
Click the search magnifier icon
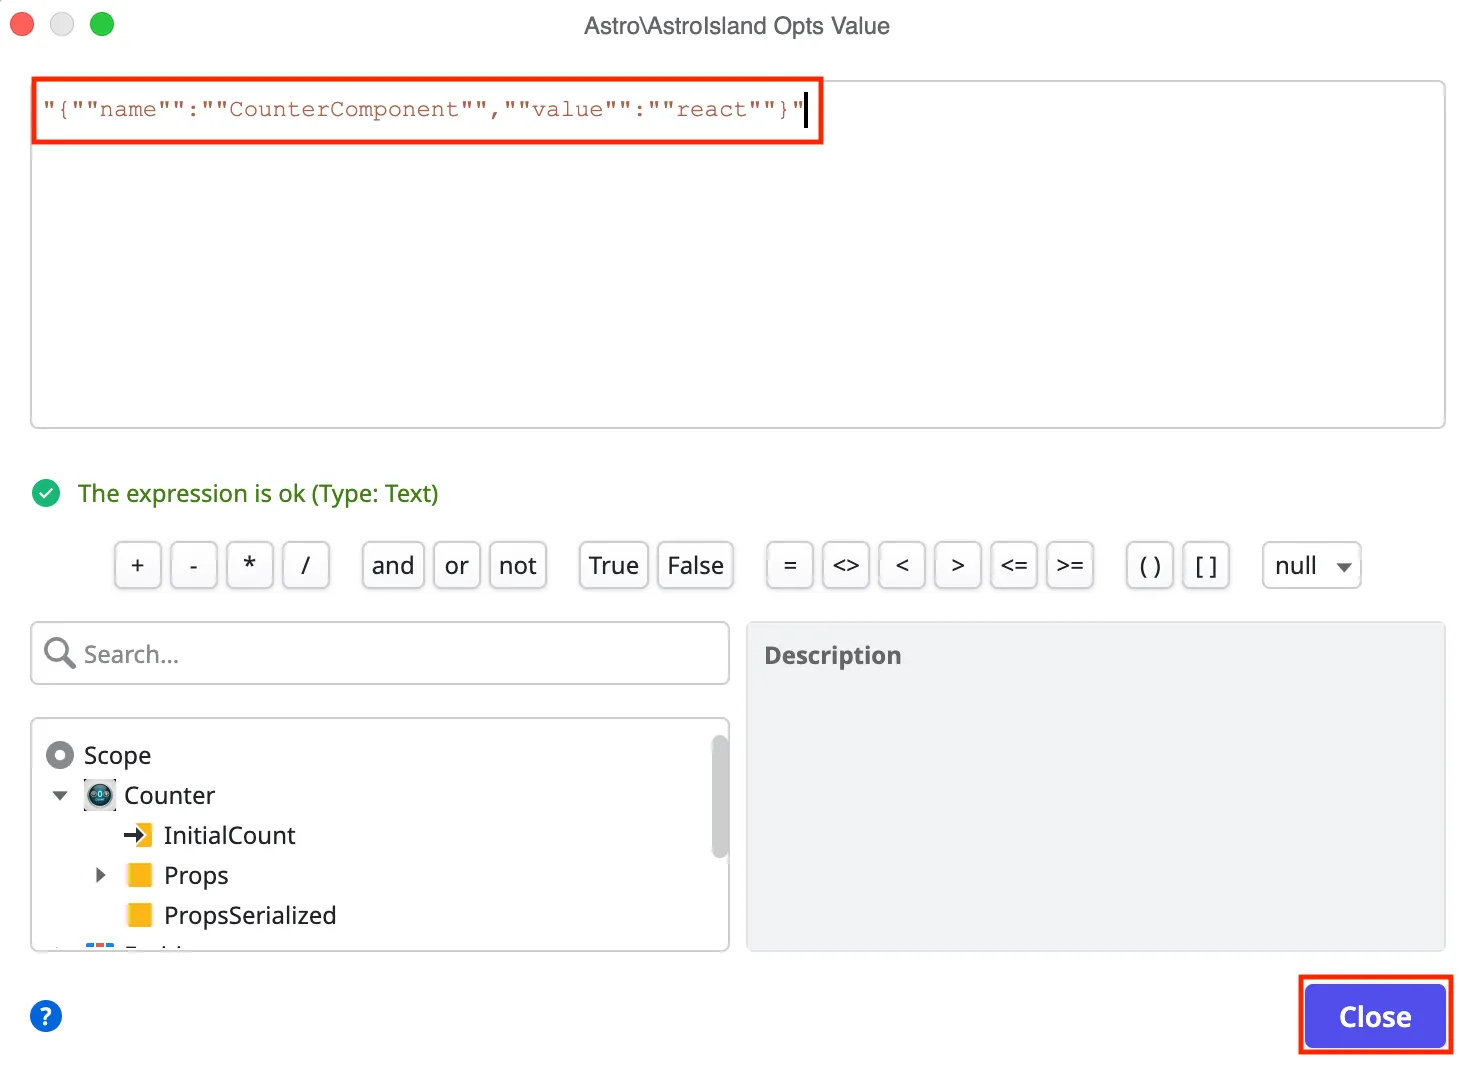[x=59, y=653]
